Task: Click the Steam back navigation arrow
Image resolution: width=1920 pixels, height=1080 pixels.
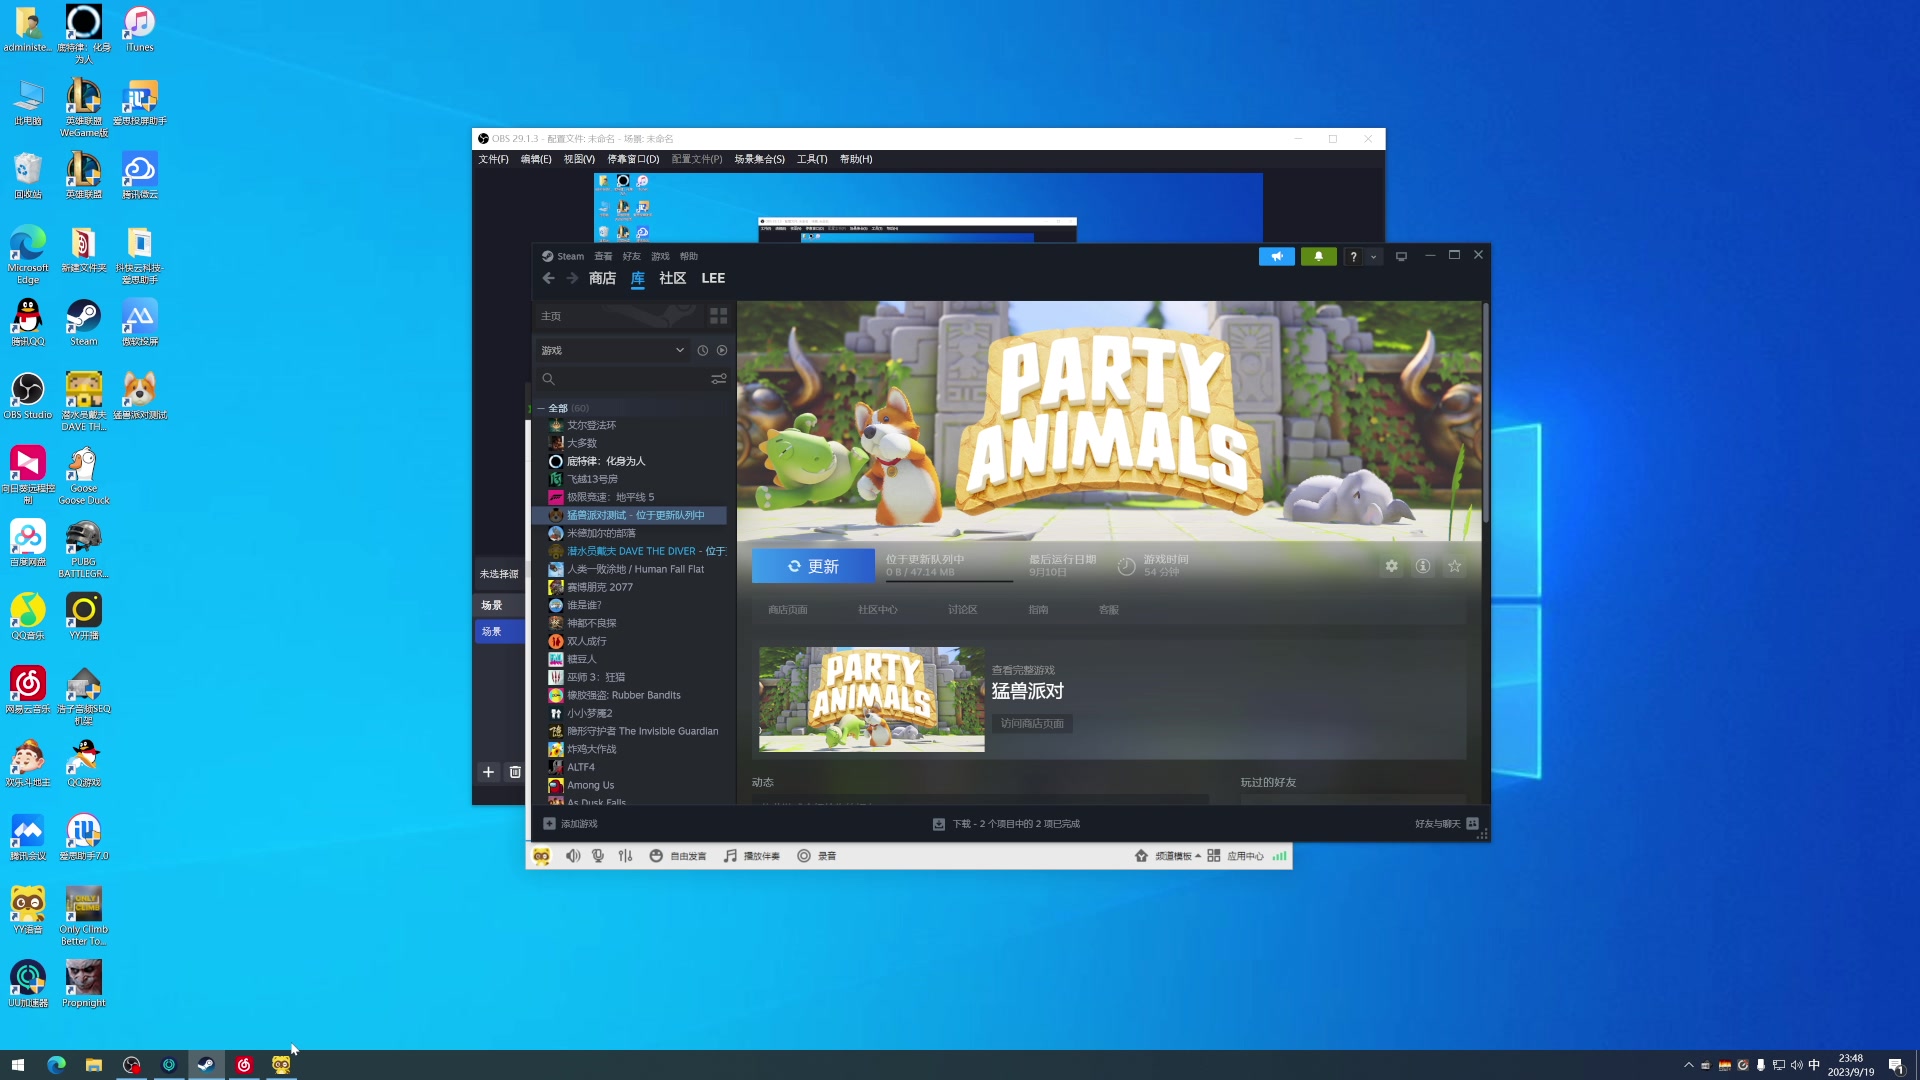Action: click(548, 279)
